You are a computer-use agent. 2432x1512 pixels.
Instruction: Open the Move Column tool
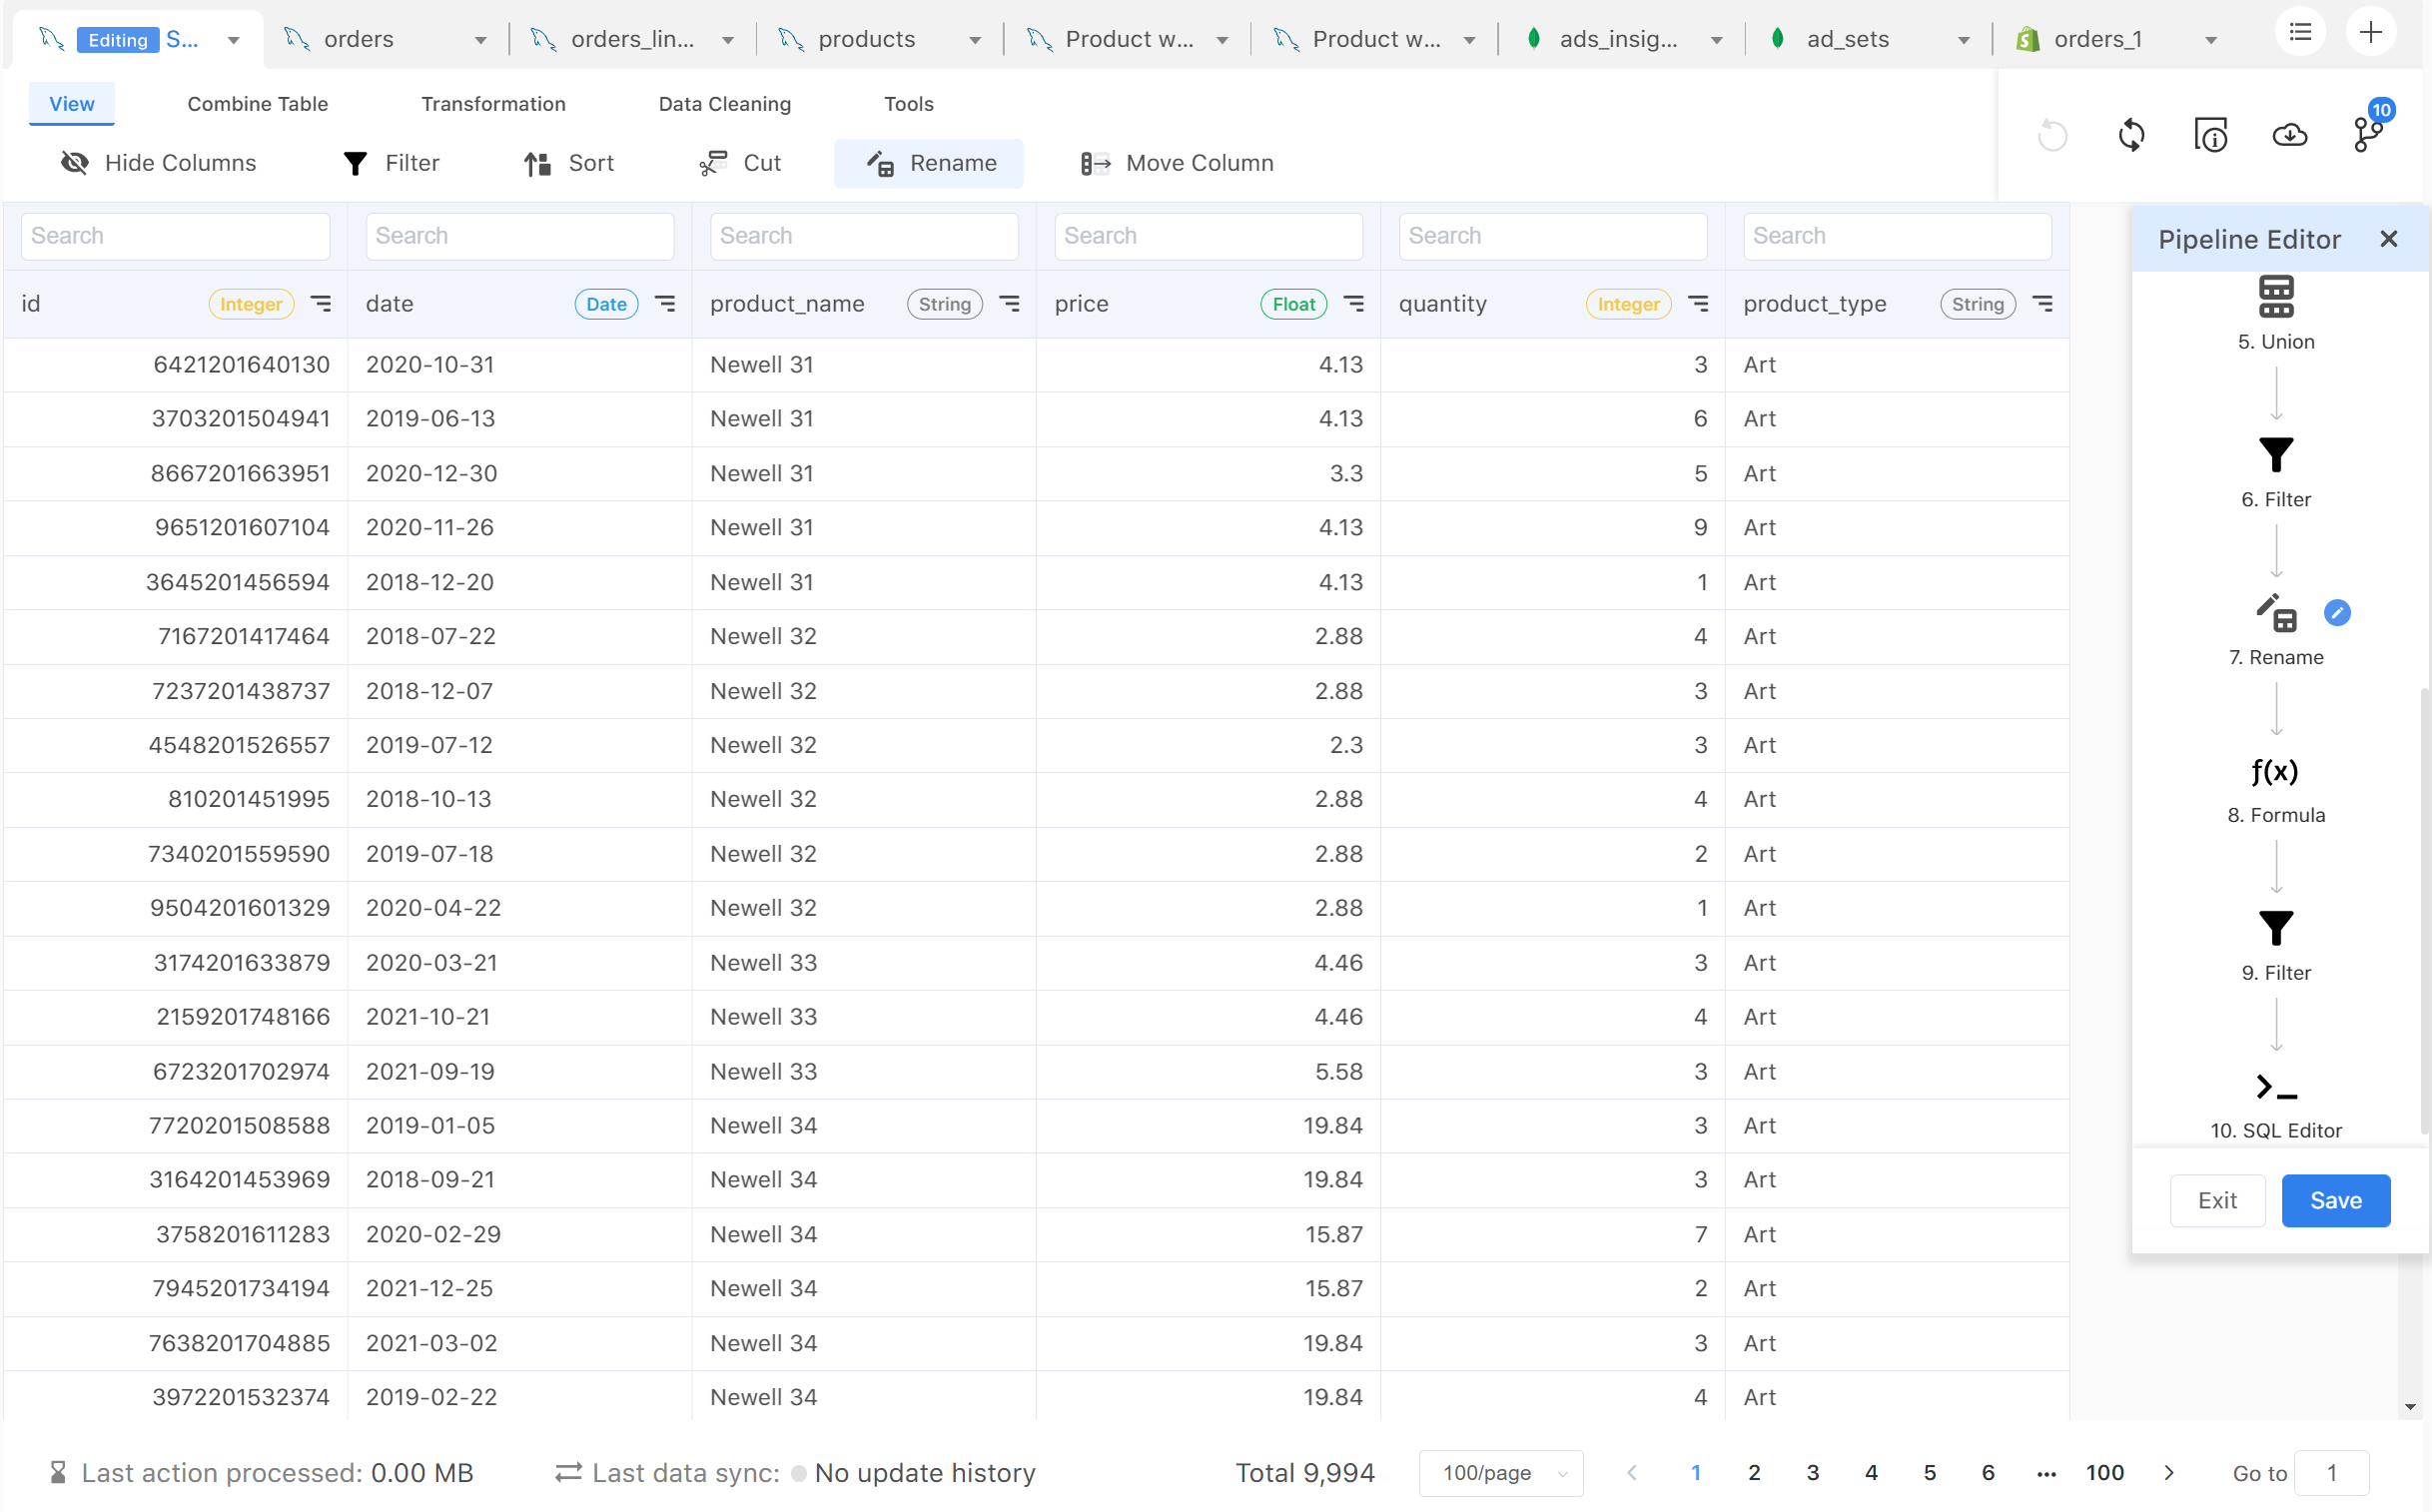pos(1177,163)
